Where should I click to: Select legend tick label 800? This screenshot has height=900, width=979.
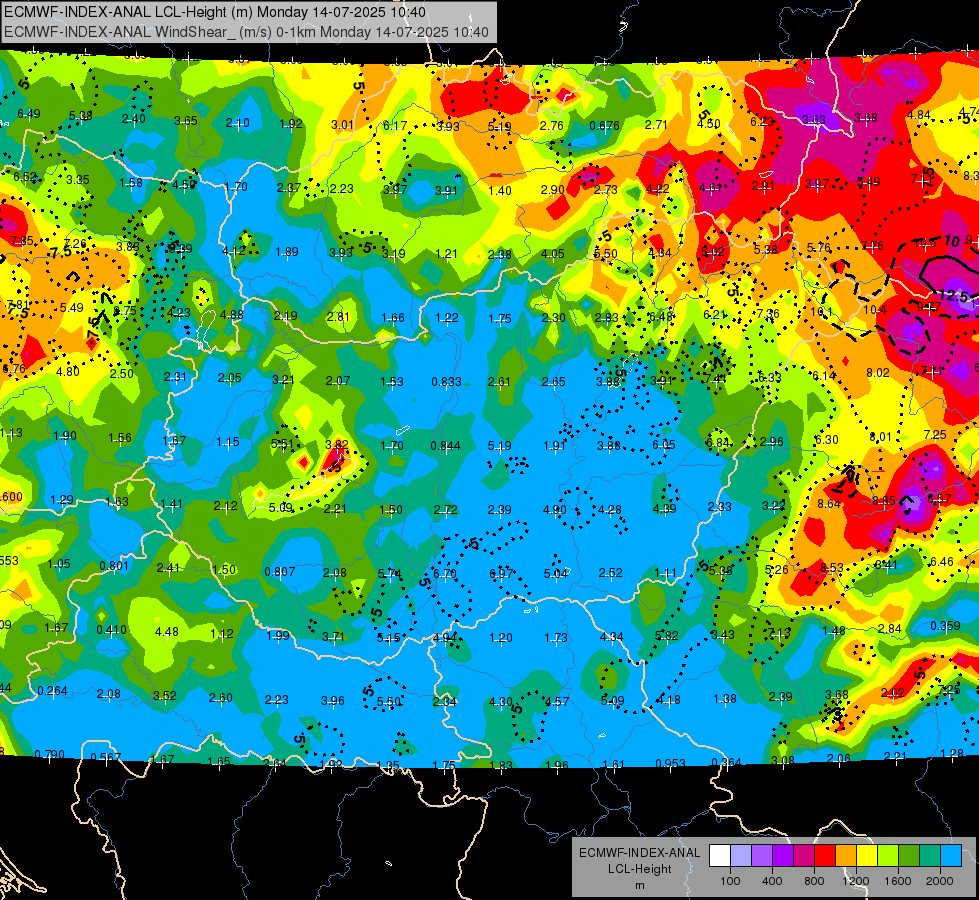(814, 881)
